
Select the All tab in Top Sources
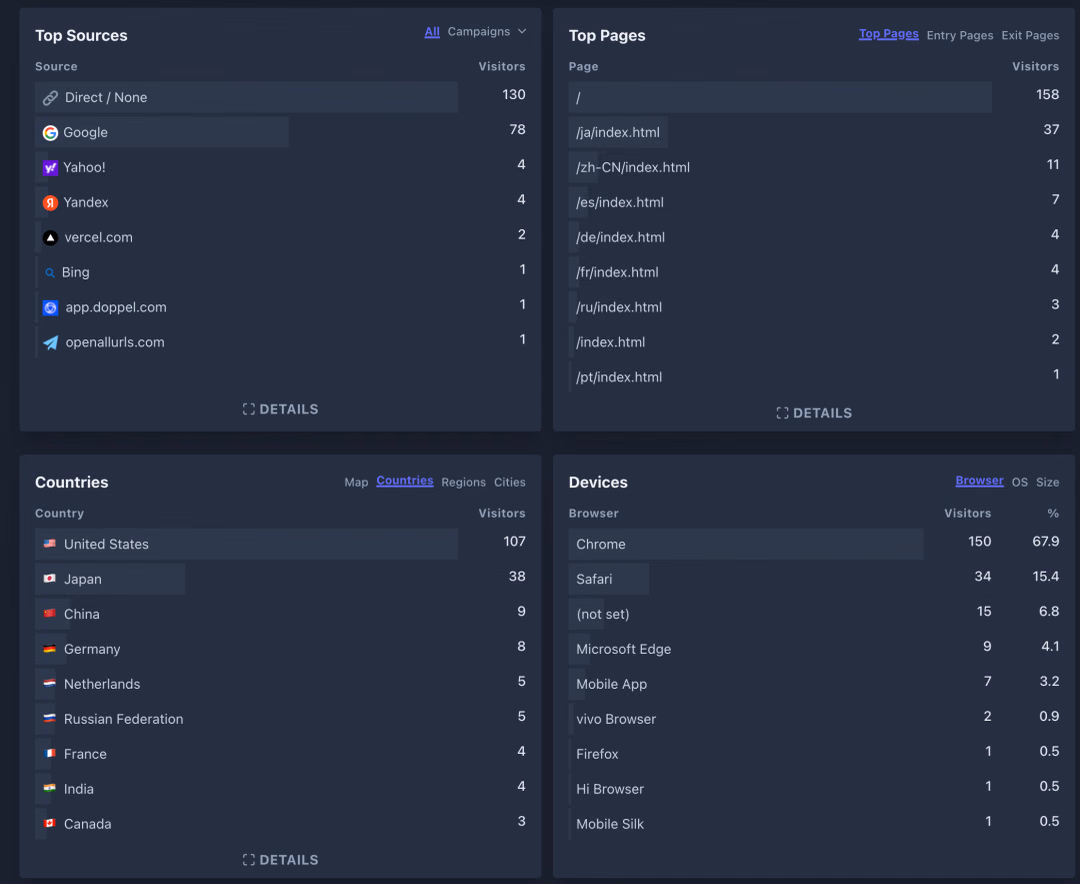(x=432, y=32)
